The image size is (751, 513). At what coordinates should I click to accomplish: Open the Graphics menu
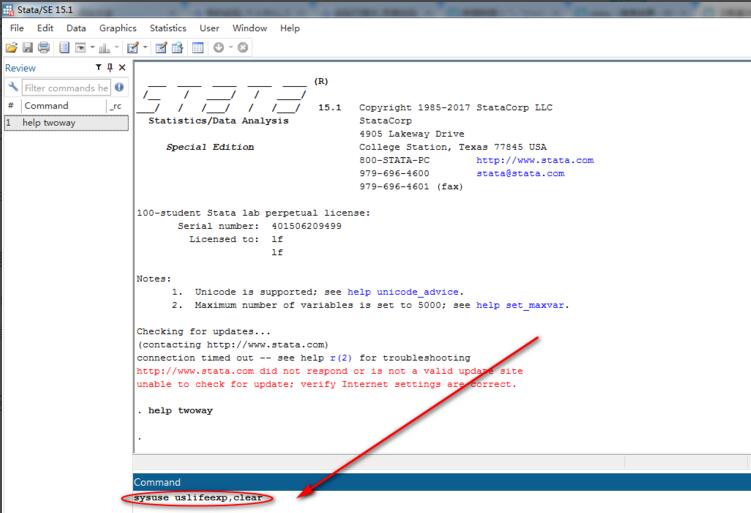(118, 28)
